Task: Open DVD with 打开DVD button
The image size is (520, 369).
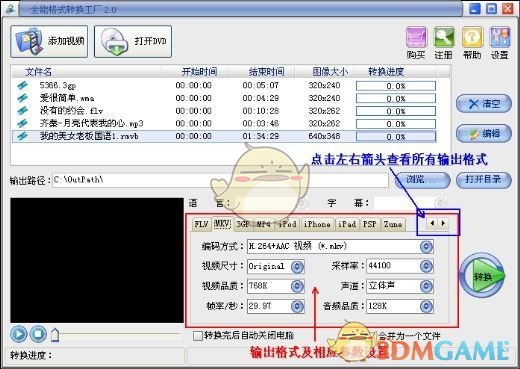Action: click(133, 42)
